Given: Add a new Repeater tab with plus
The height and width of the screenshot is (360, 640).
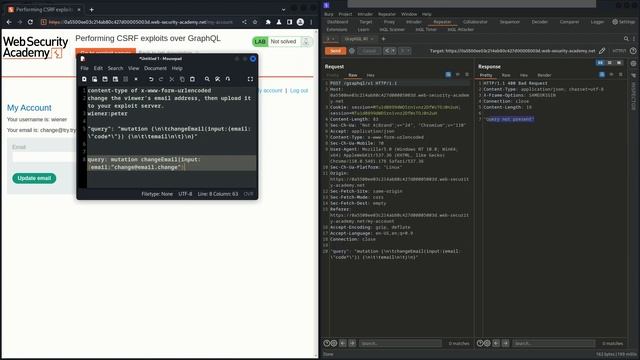Looking at the screenshot, I should point(383,39).
